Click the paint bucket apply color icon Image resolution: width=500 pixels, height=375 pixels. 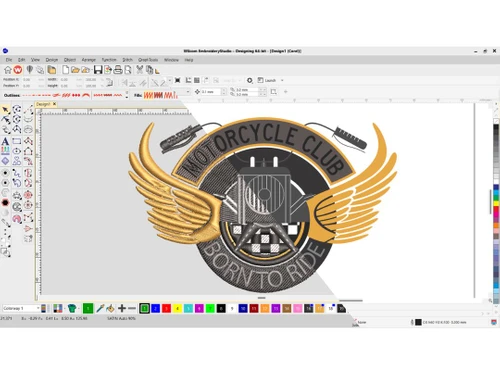[x=110, y=308]
